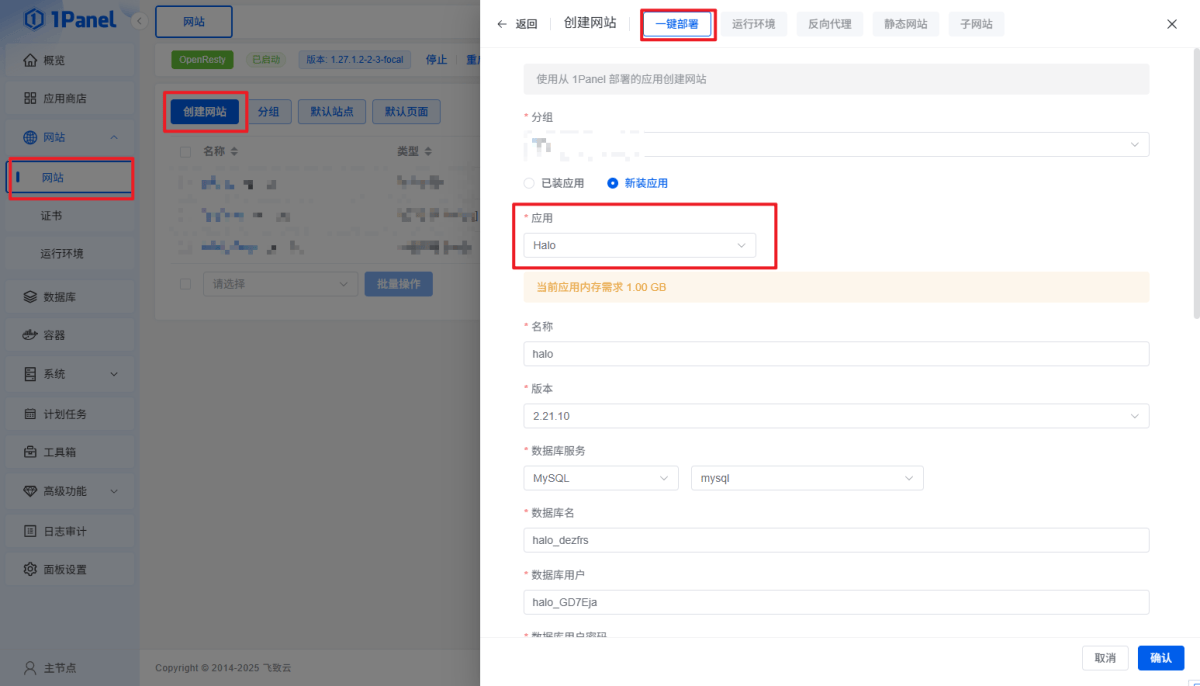Click the 确认 confirm button
Screen dimensions: 1200x686
click(1160, 658)
